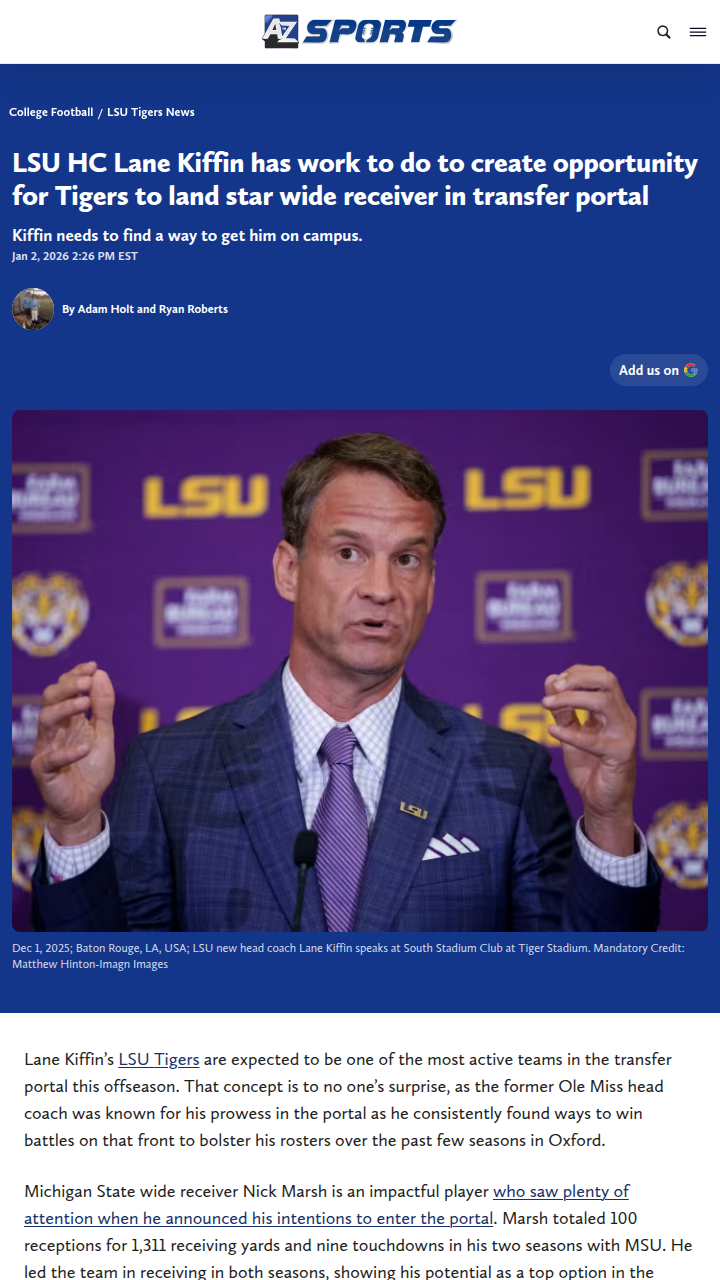720x1280 pixels.
Task: Click the first paragraph about transfer portal
Action: 348,1099
